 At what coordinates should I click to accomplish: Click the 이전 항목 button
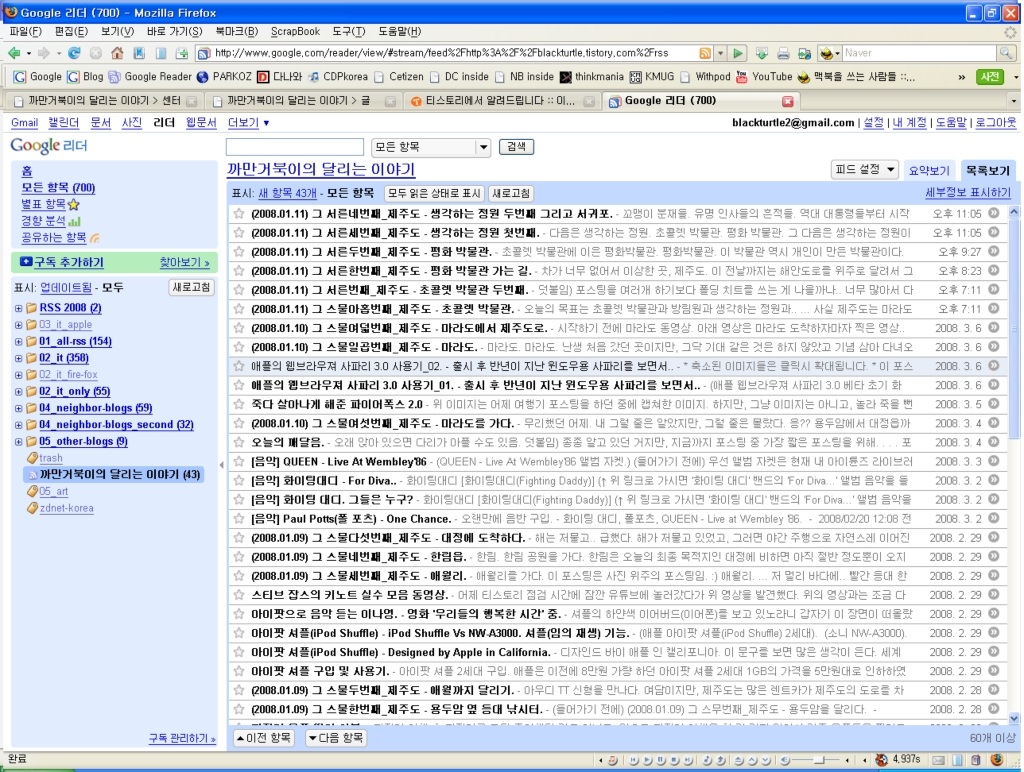click(264, 738)
